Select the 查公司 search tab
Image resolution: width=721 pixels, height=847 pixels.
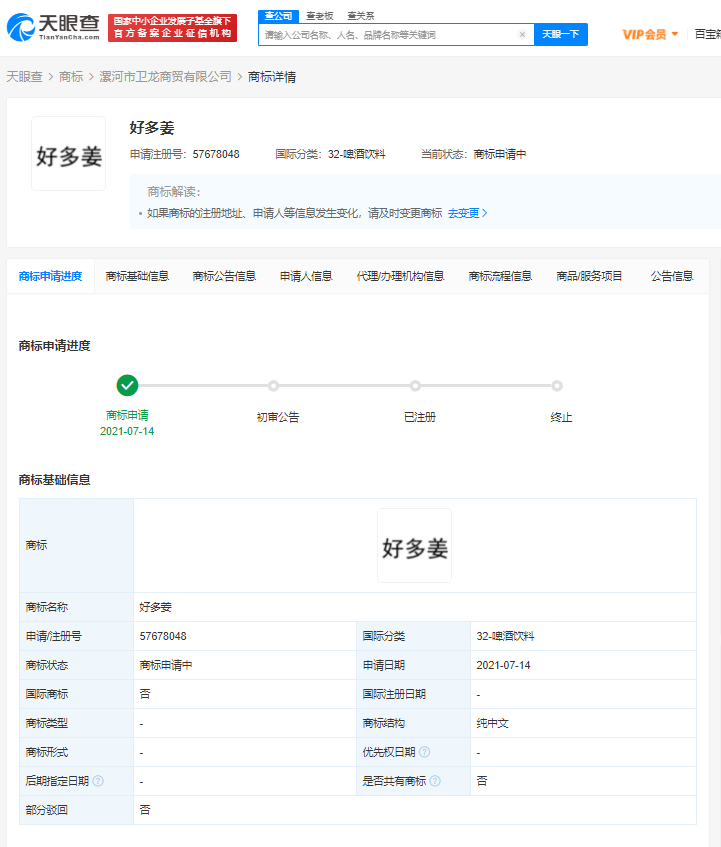click(278, 16)
